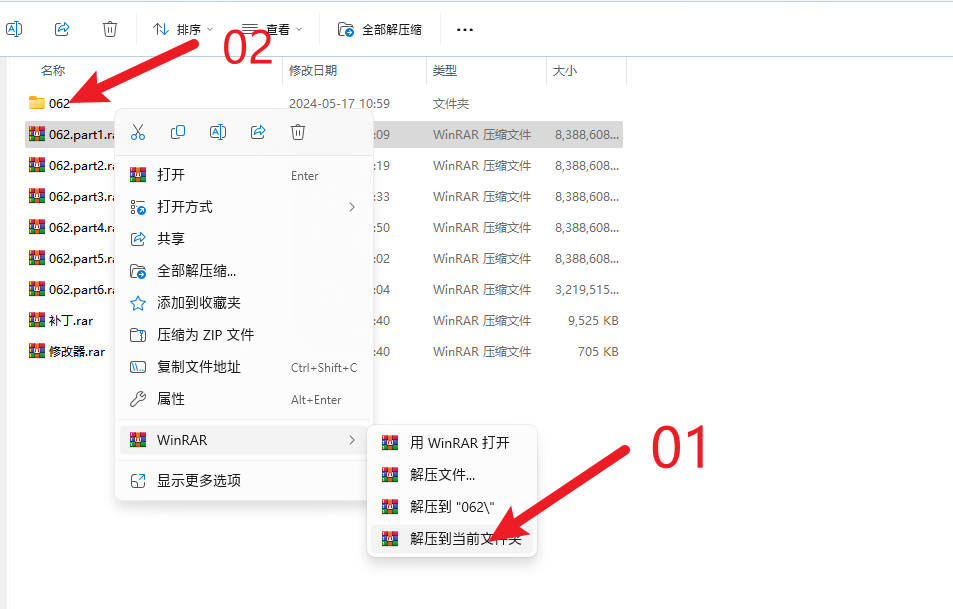Choose 打开 from the context menu
Image resolution: width=953 pixels, height=609 pixels.
(x=244, y=175)
